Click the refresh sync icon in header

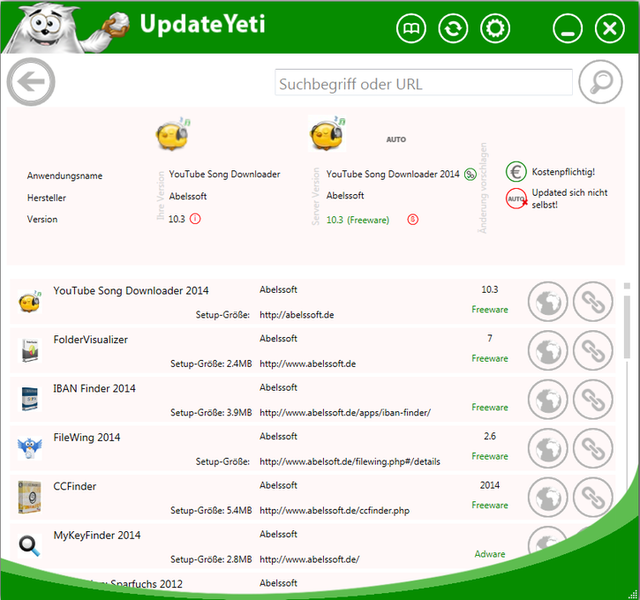pyautogui.click(x=453, y=29)
